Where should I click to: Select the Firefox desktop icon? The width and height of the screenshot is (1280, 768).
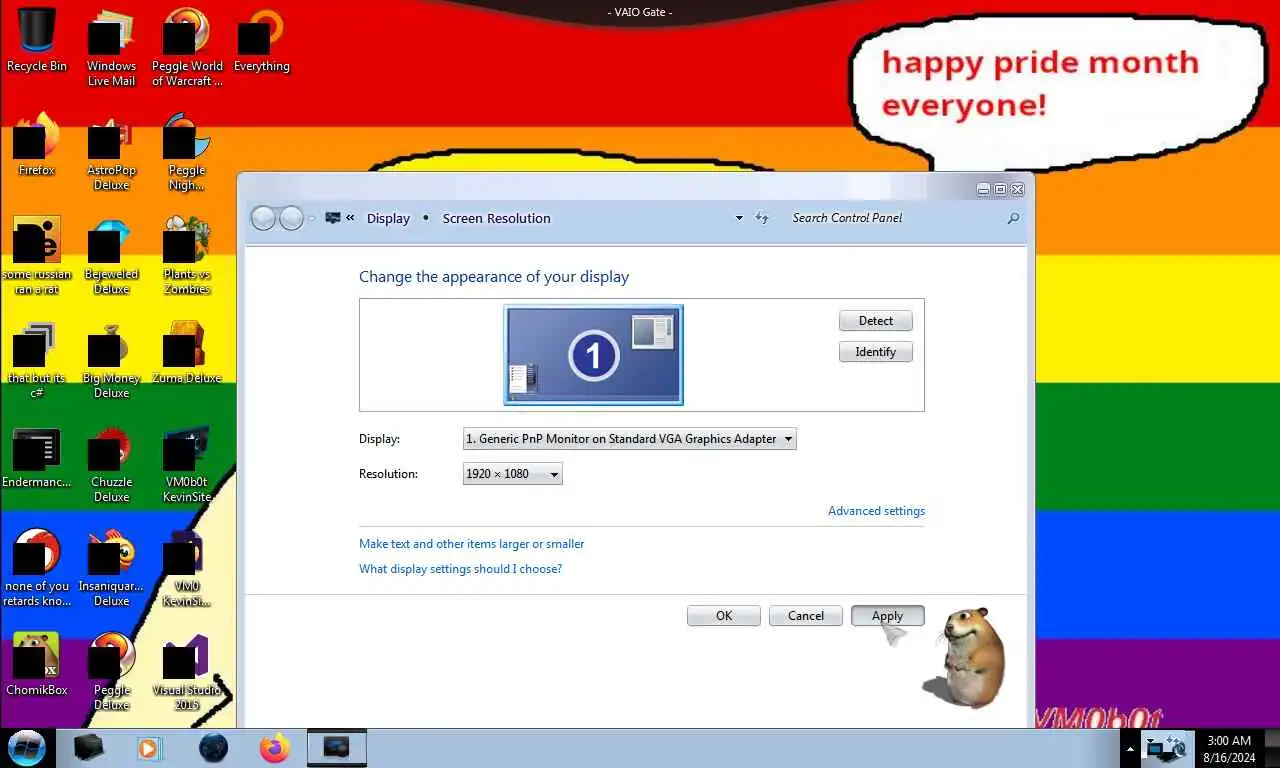click(37, 145)
